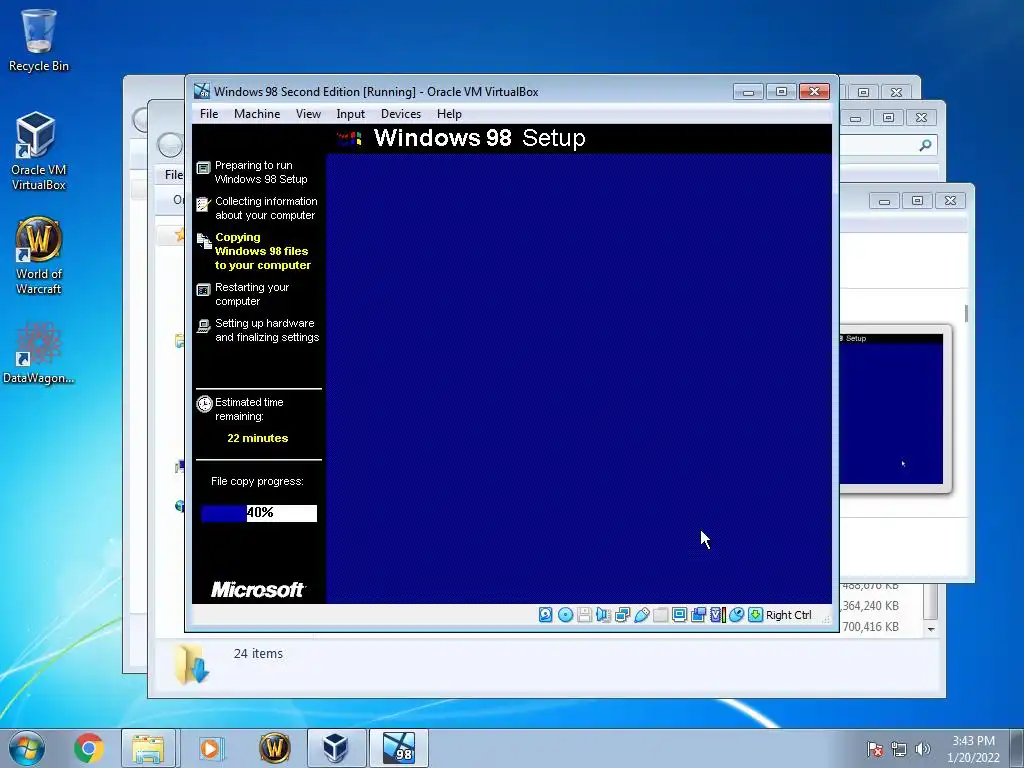Open Windows Media Player from the taskbar

(x=211, y=748)
